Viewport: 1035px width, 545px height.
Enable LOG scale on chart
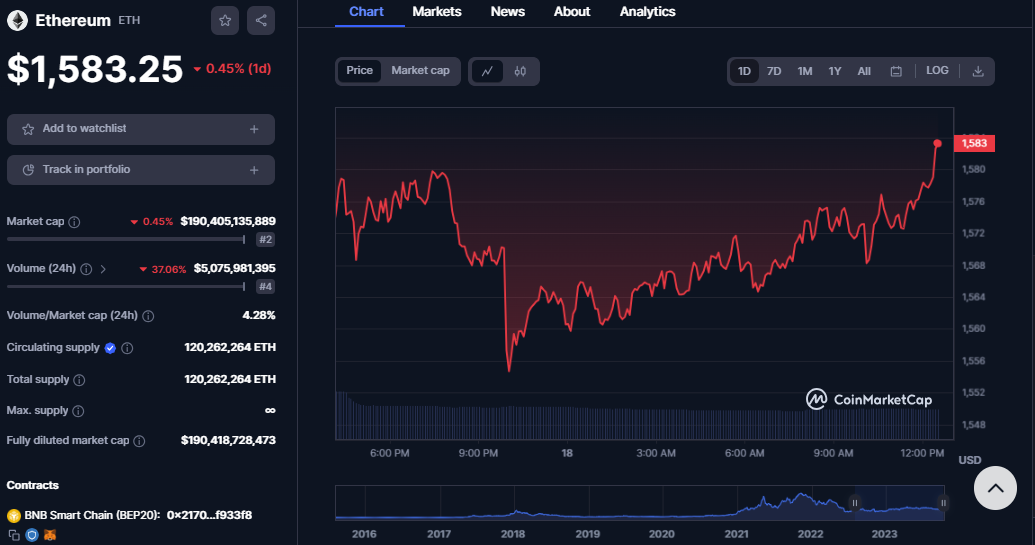click(937, 71)
